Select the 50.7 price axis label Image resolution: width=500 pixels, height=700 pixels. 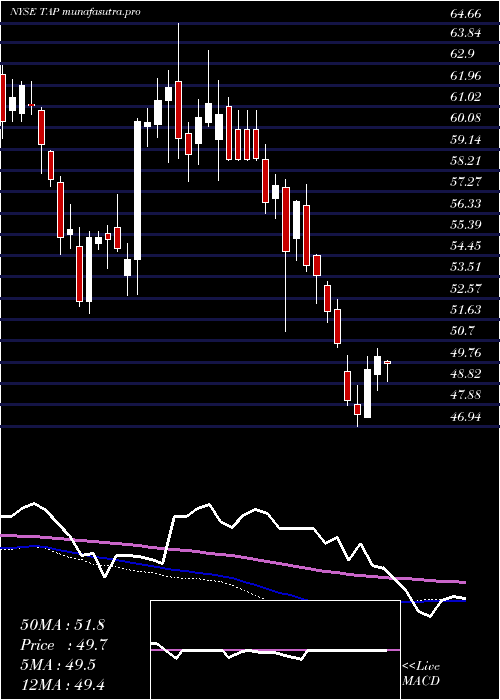click(x=462, y=331)
